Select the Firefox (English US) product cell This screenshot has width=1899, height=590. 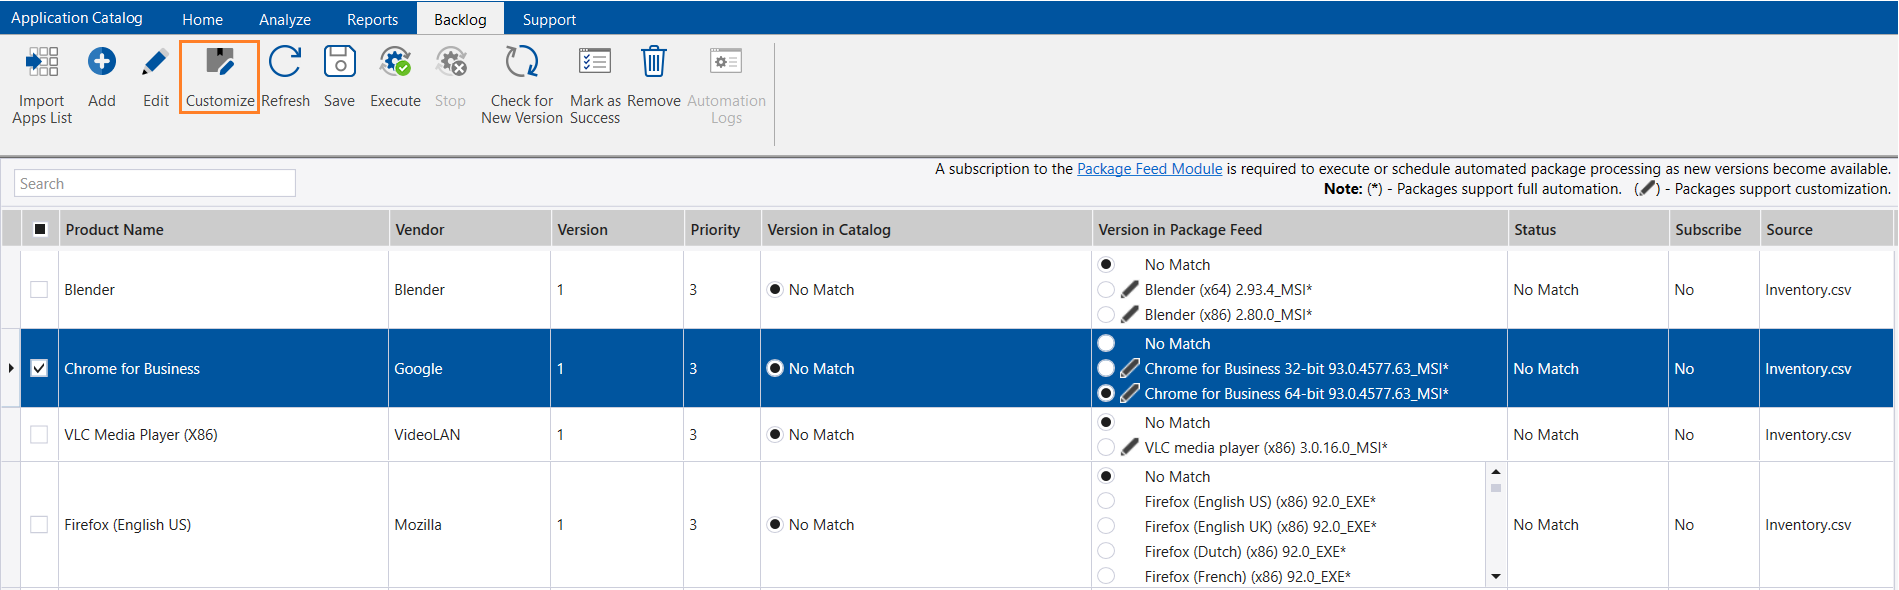[x=224, y=524]
